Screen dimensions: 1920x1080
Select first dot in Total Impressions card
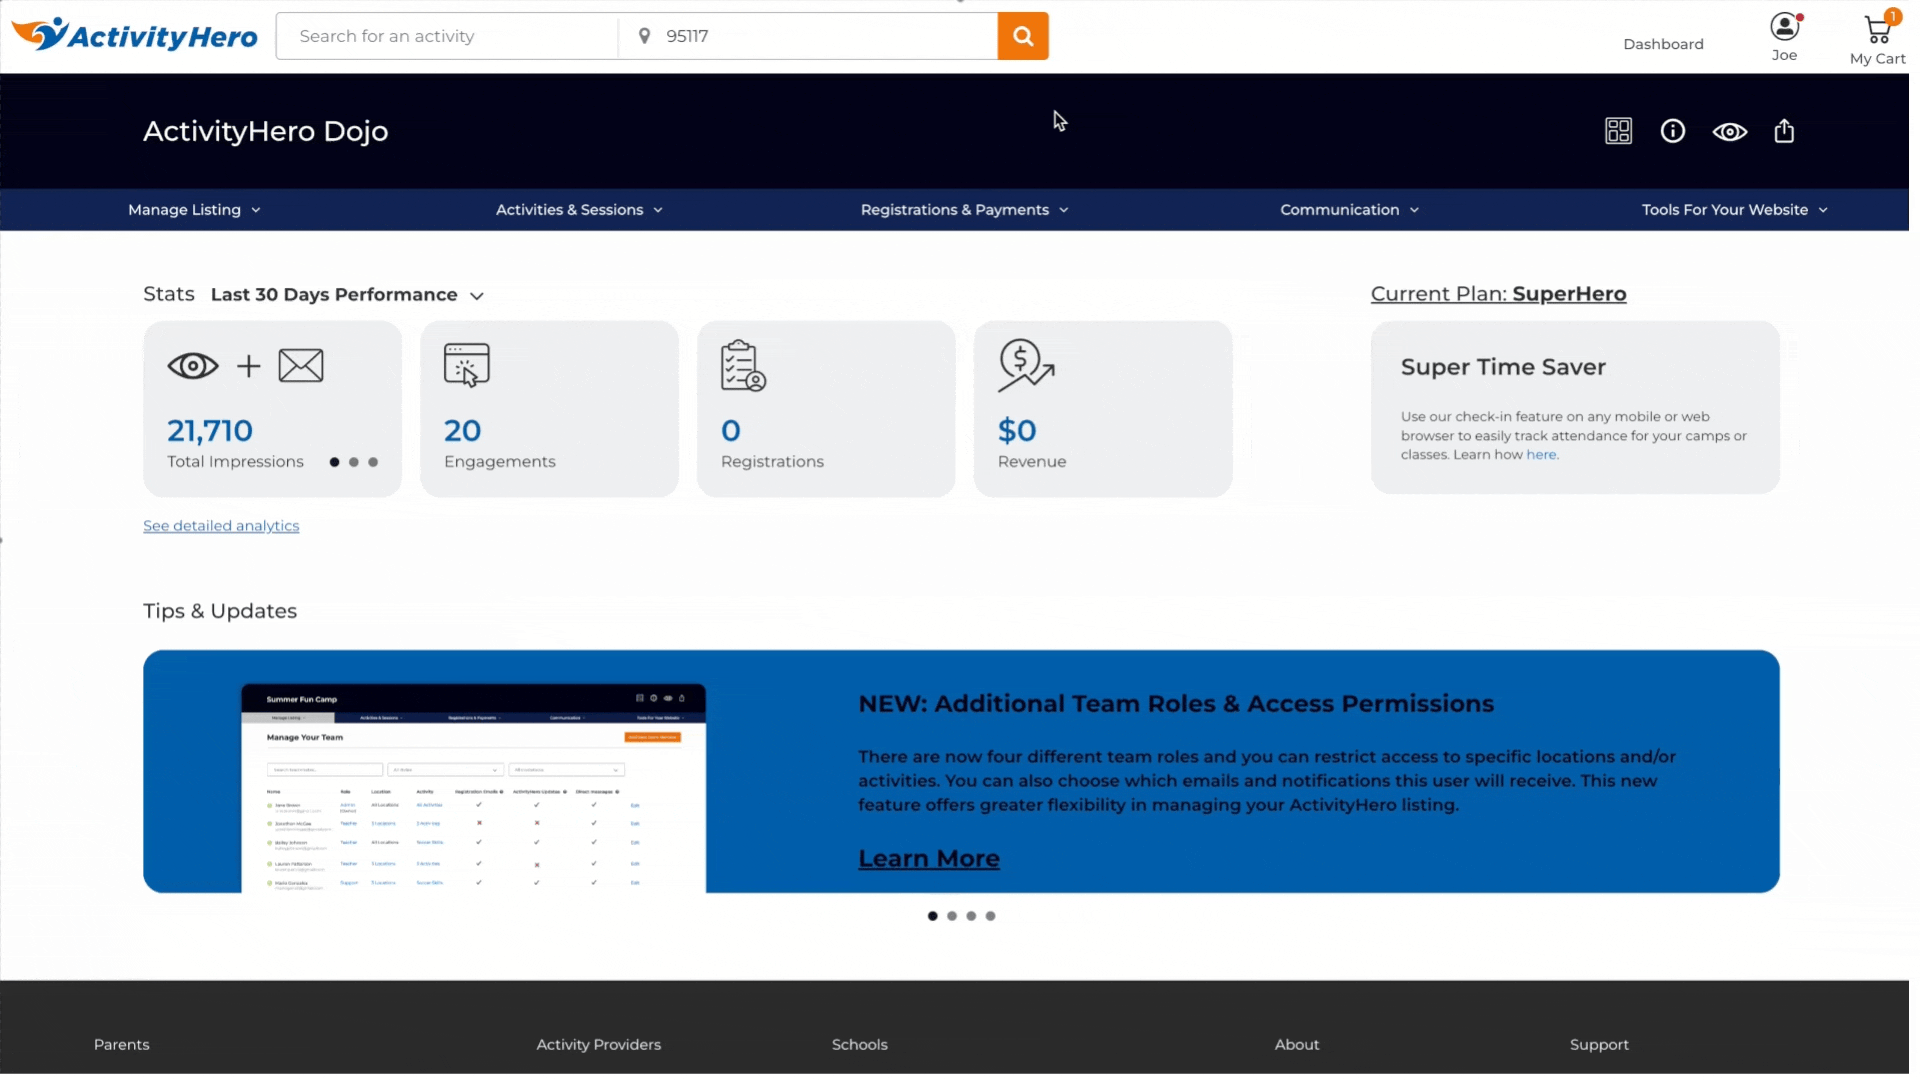tap(334, 462)
